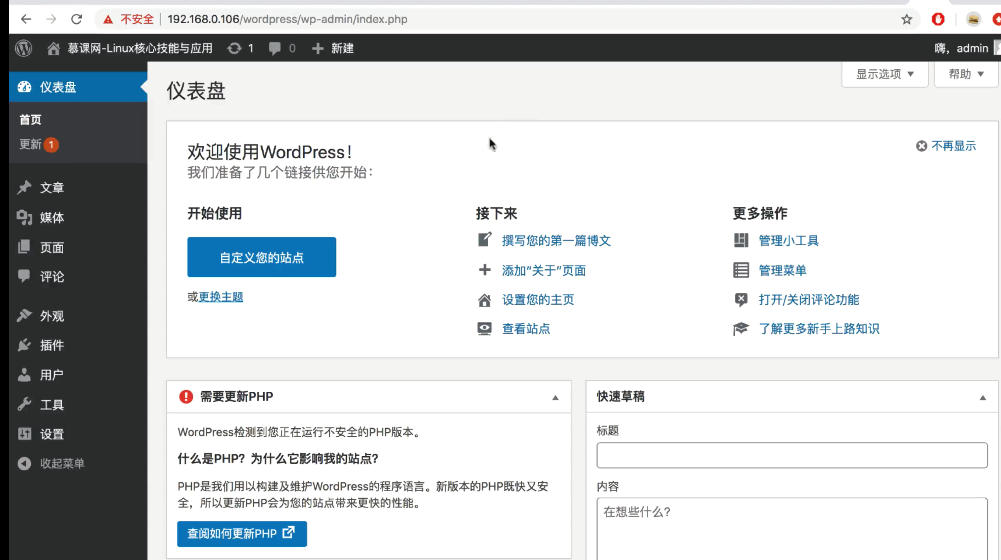This screenshot has height=560, width=1001.
Task: Click the 不安全 security warning indicator
Action: [x=128, y=19]
